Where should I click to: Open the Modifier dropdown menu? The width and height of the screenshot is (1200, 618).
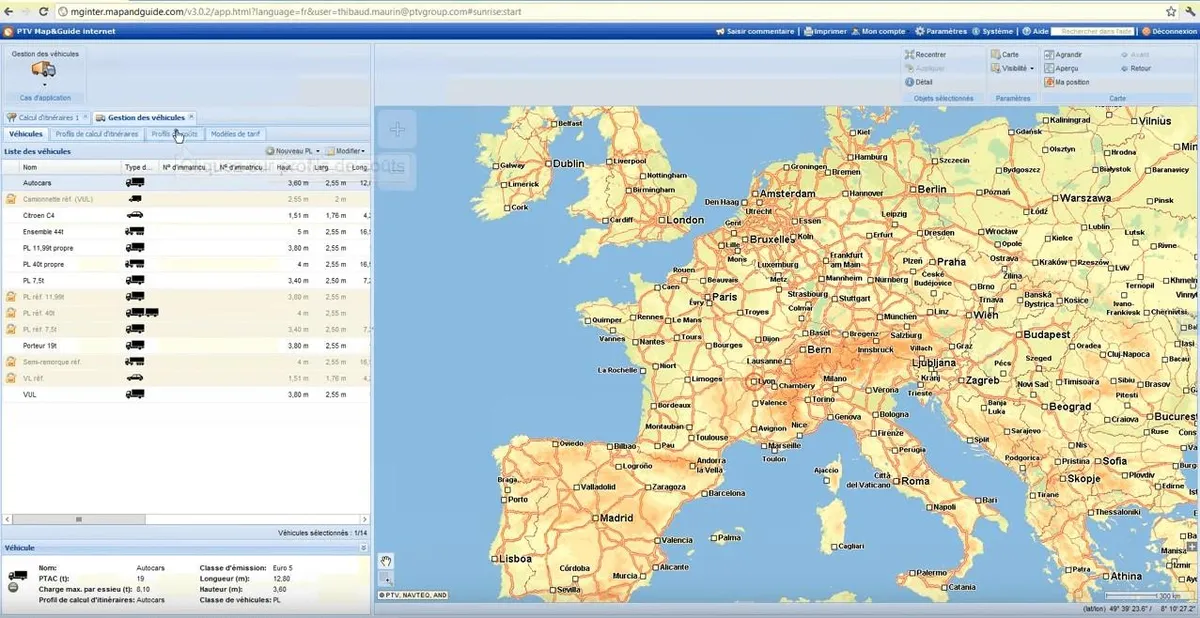345,151
